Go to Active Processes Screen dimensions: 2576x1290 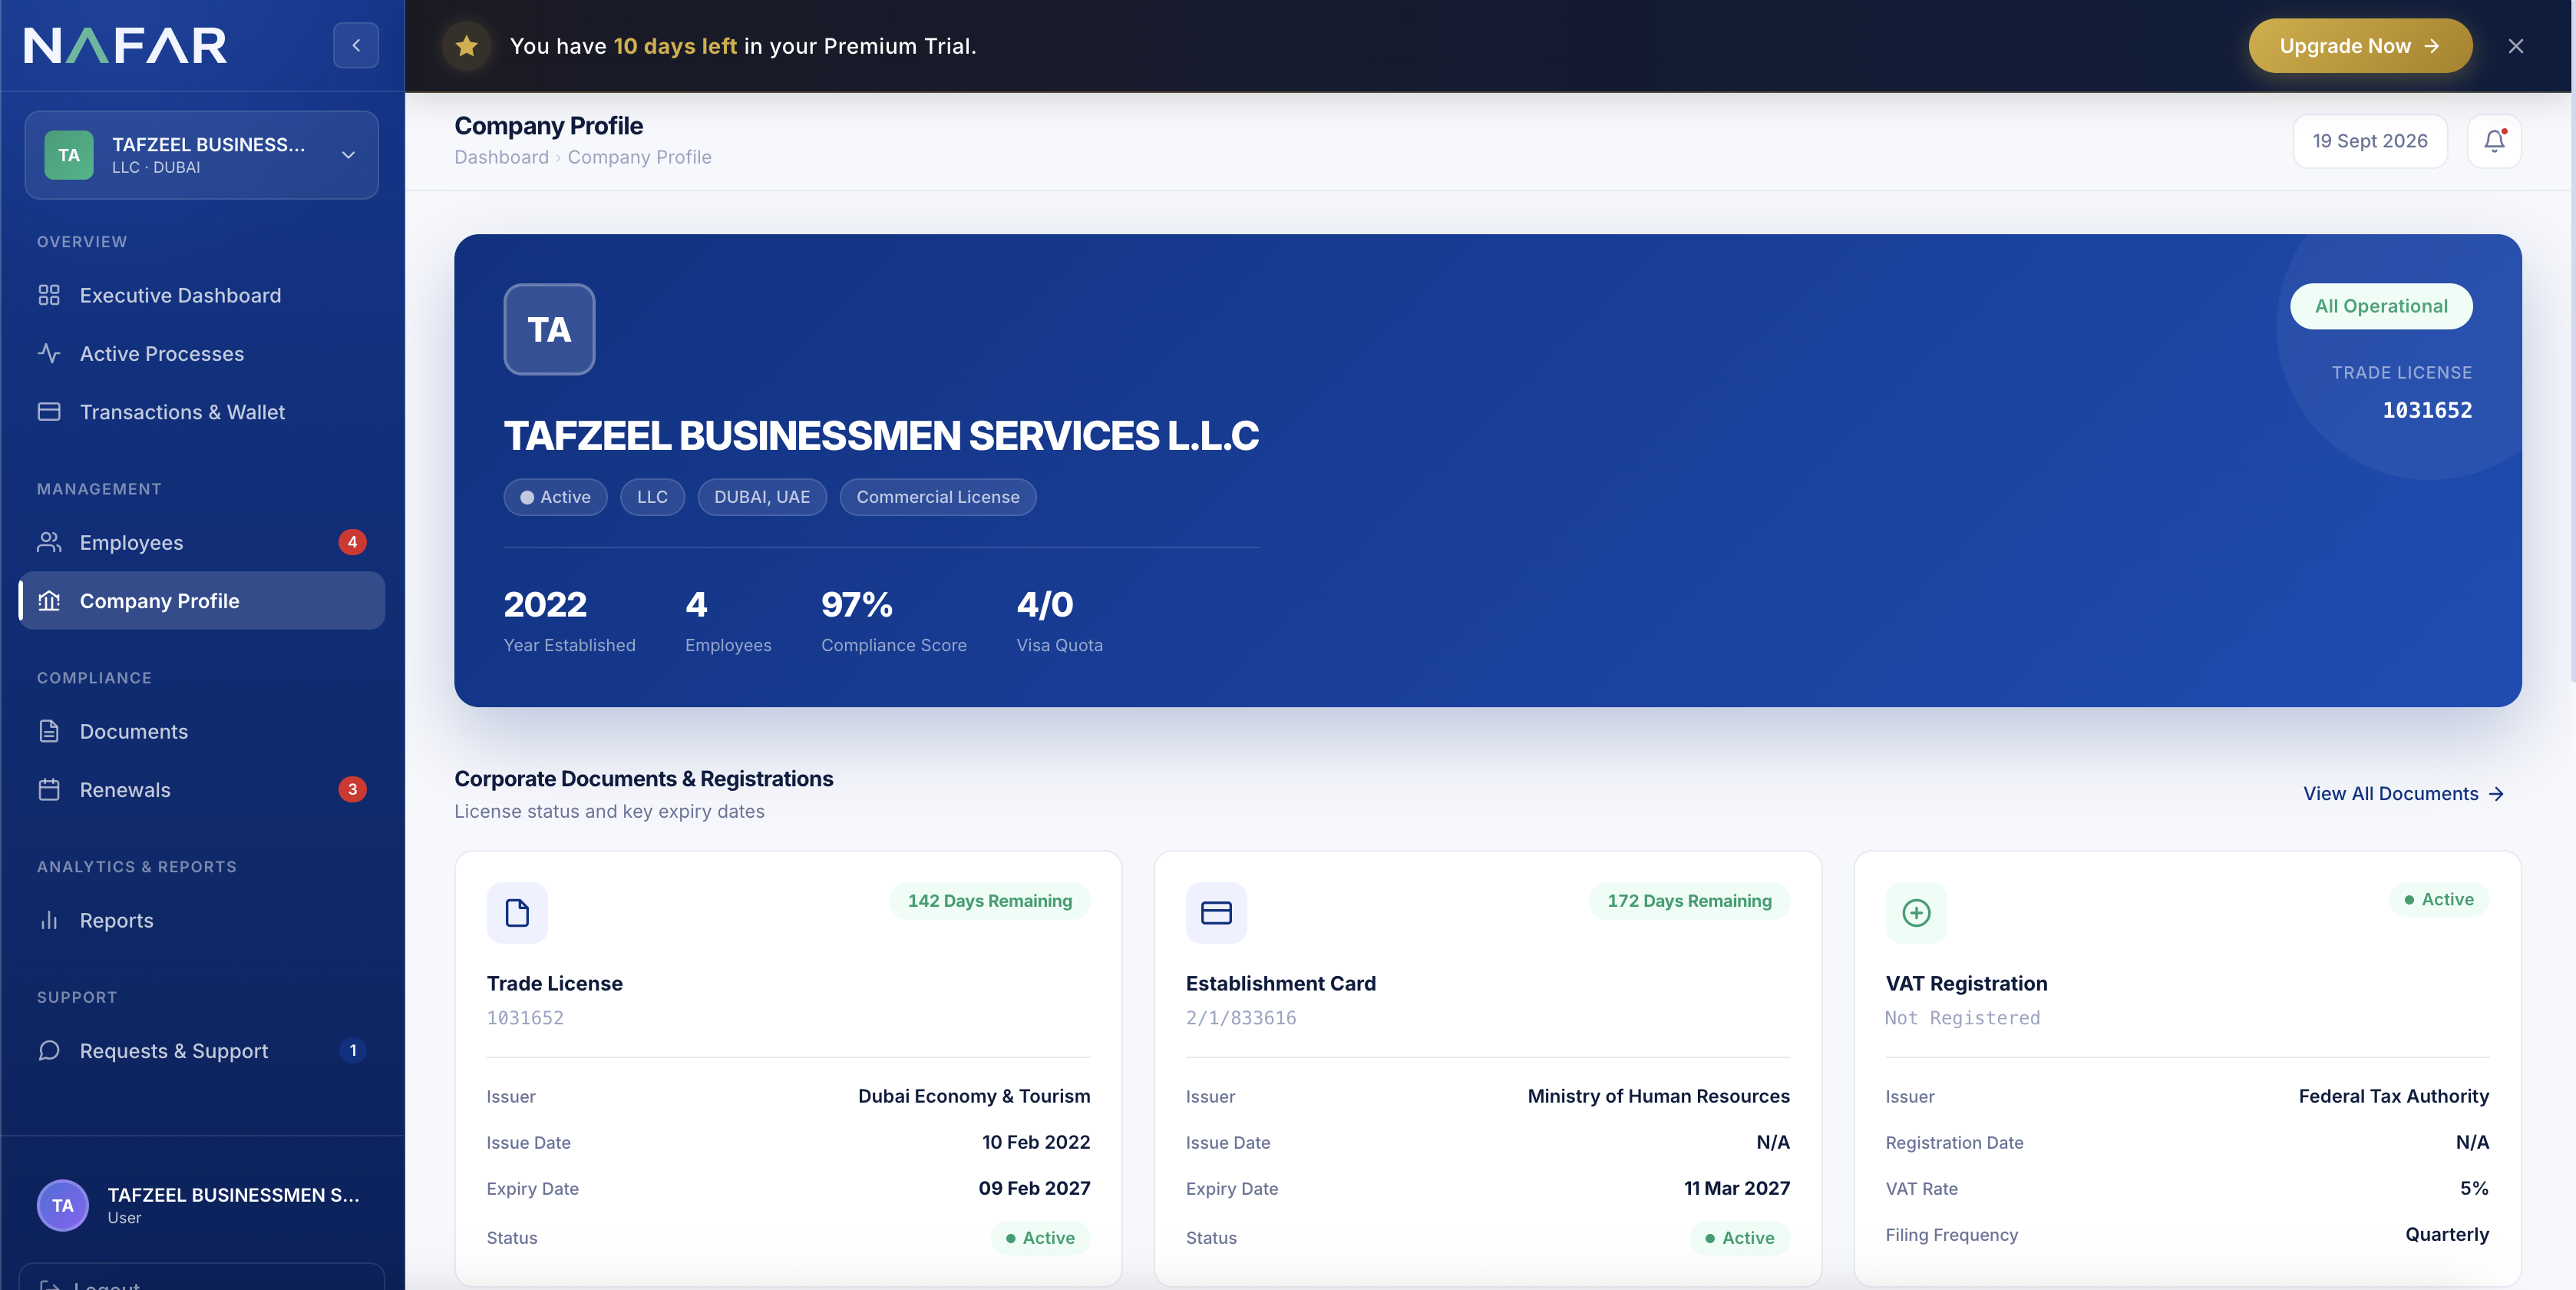pyautogui.click(x=202, y=353)
